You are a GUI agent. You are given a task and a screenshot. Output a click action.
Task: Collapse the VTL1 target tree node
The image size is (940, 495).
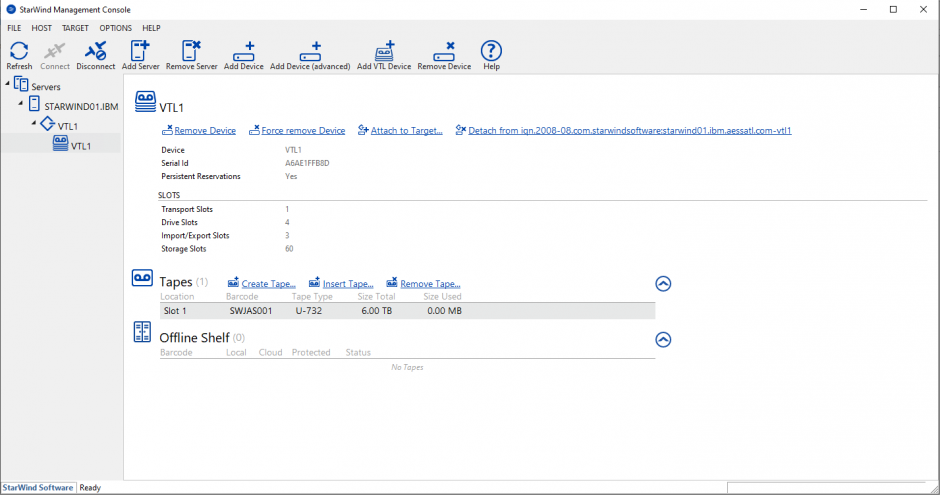pos(34,123)
